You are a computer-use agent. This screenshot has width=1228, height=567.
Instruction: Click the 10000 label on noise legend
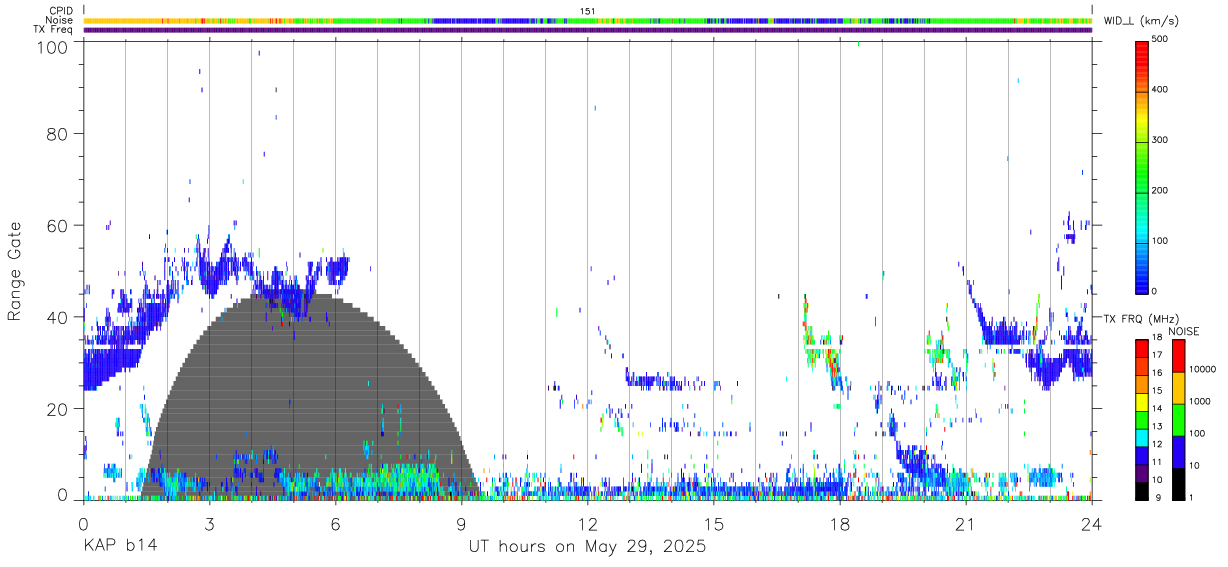[1203, 369]
